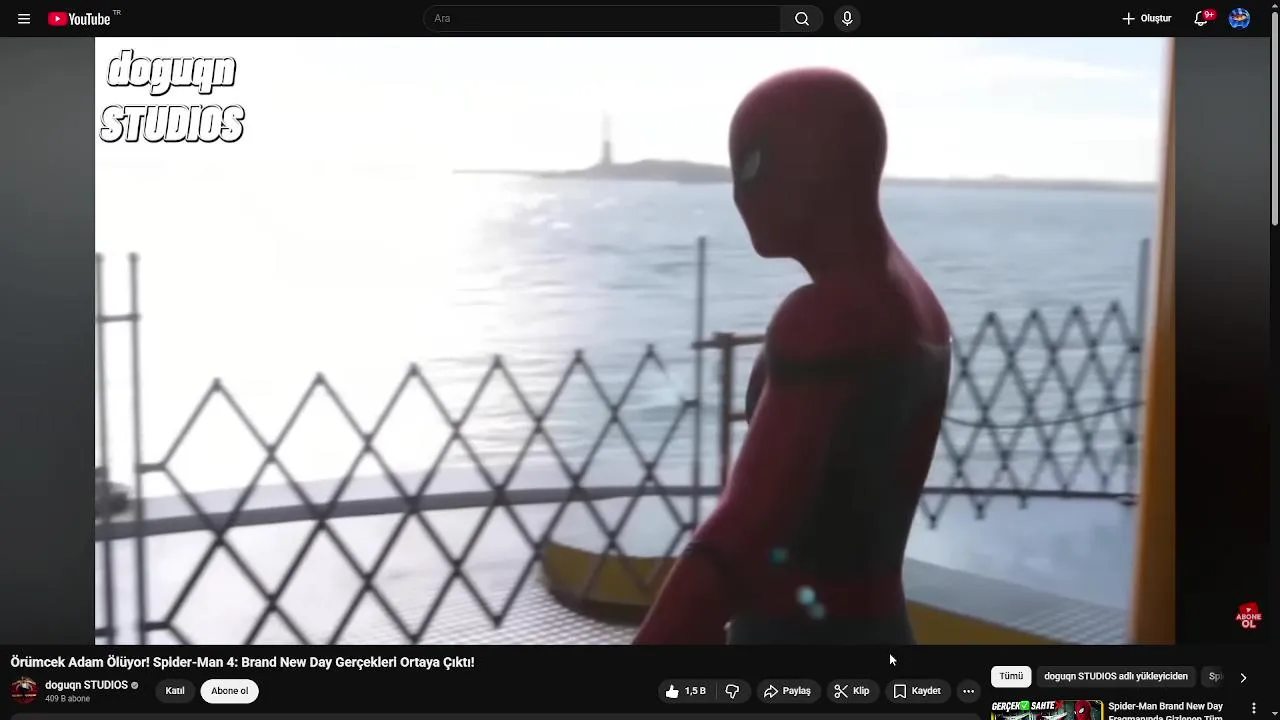Like the video with thumbs up
Viewport: 1280px width, 720px height.
pos(686,691)
